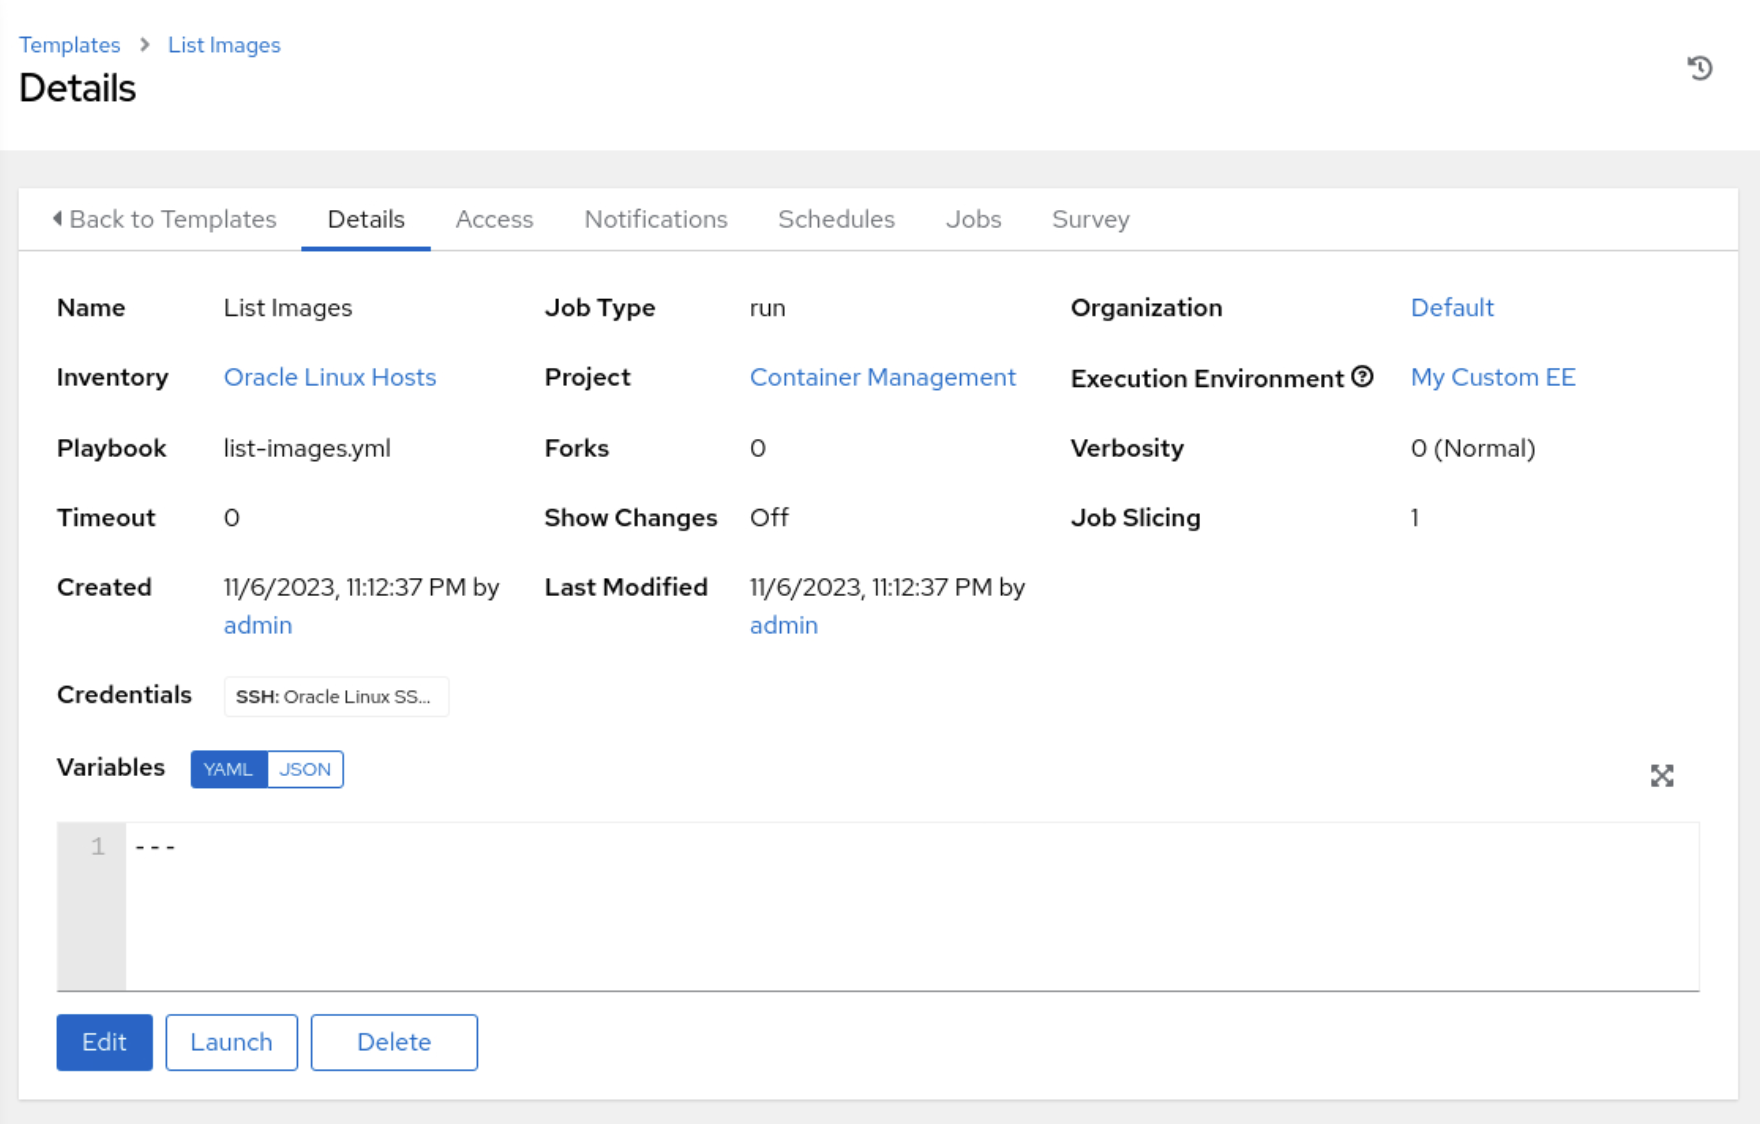Viewport: 1760px width, 1124px height.
Task: Open the activity stream history icon
Action: tap(1699, 68)
